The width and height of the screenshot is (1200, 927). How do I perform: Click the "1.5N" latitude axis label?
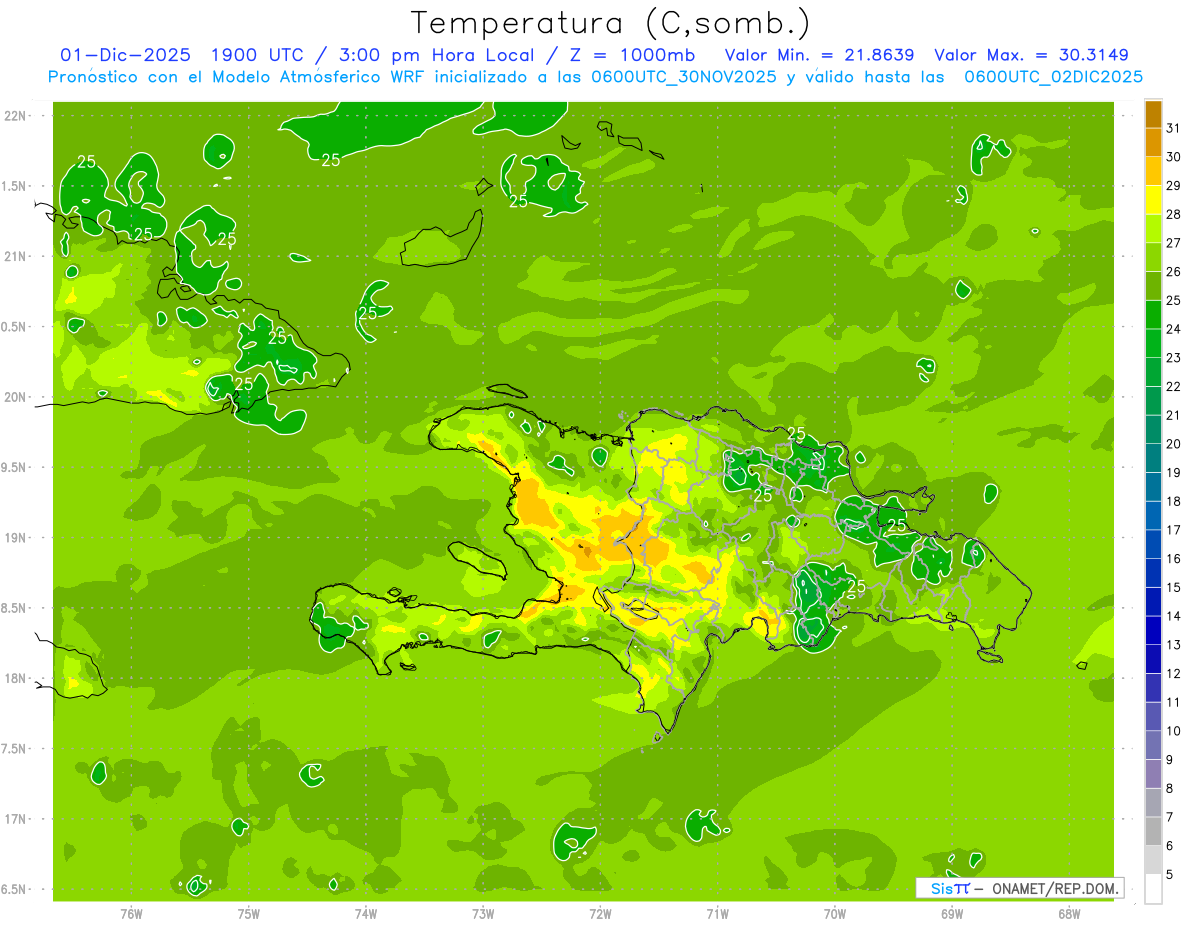[15, 186]
